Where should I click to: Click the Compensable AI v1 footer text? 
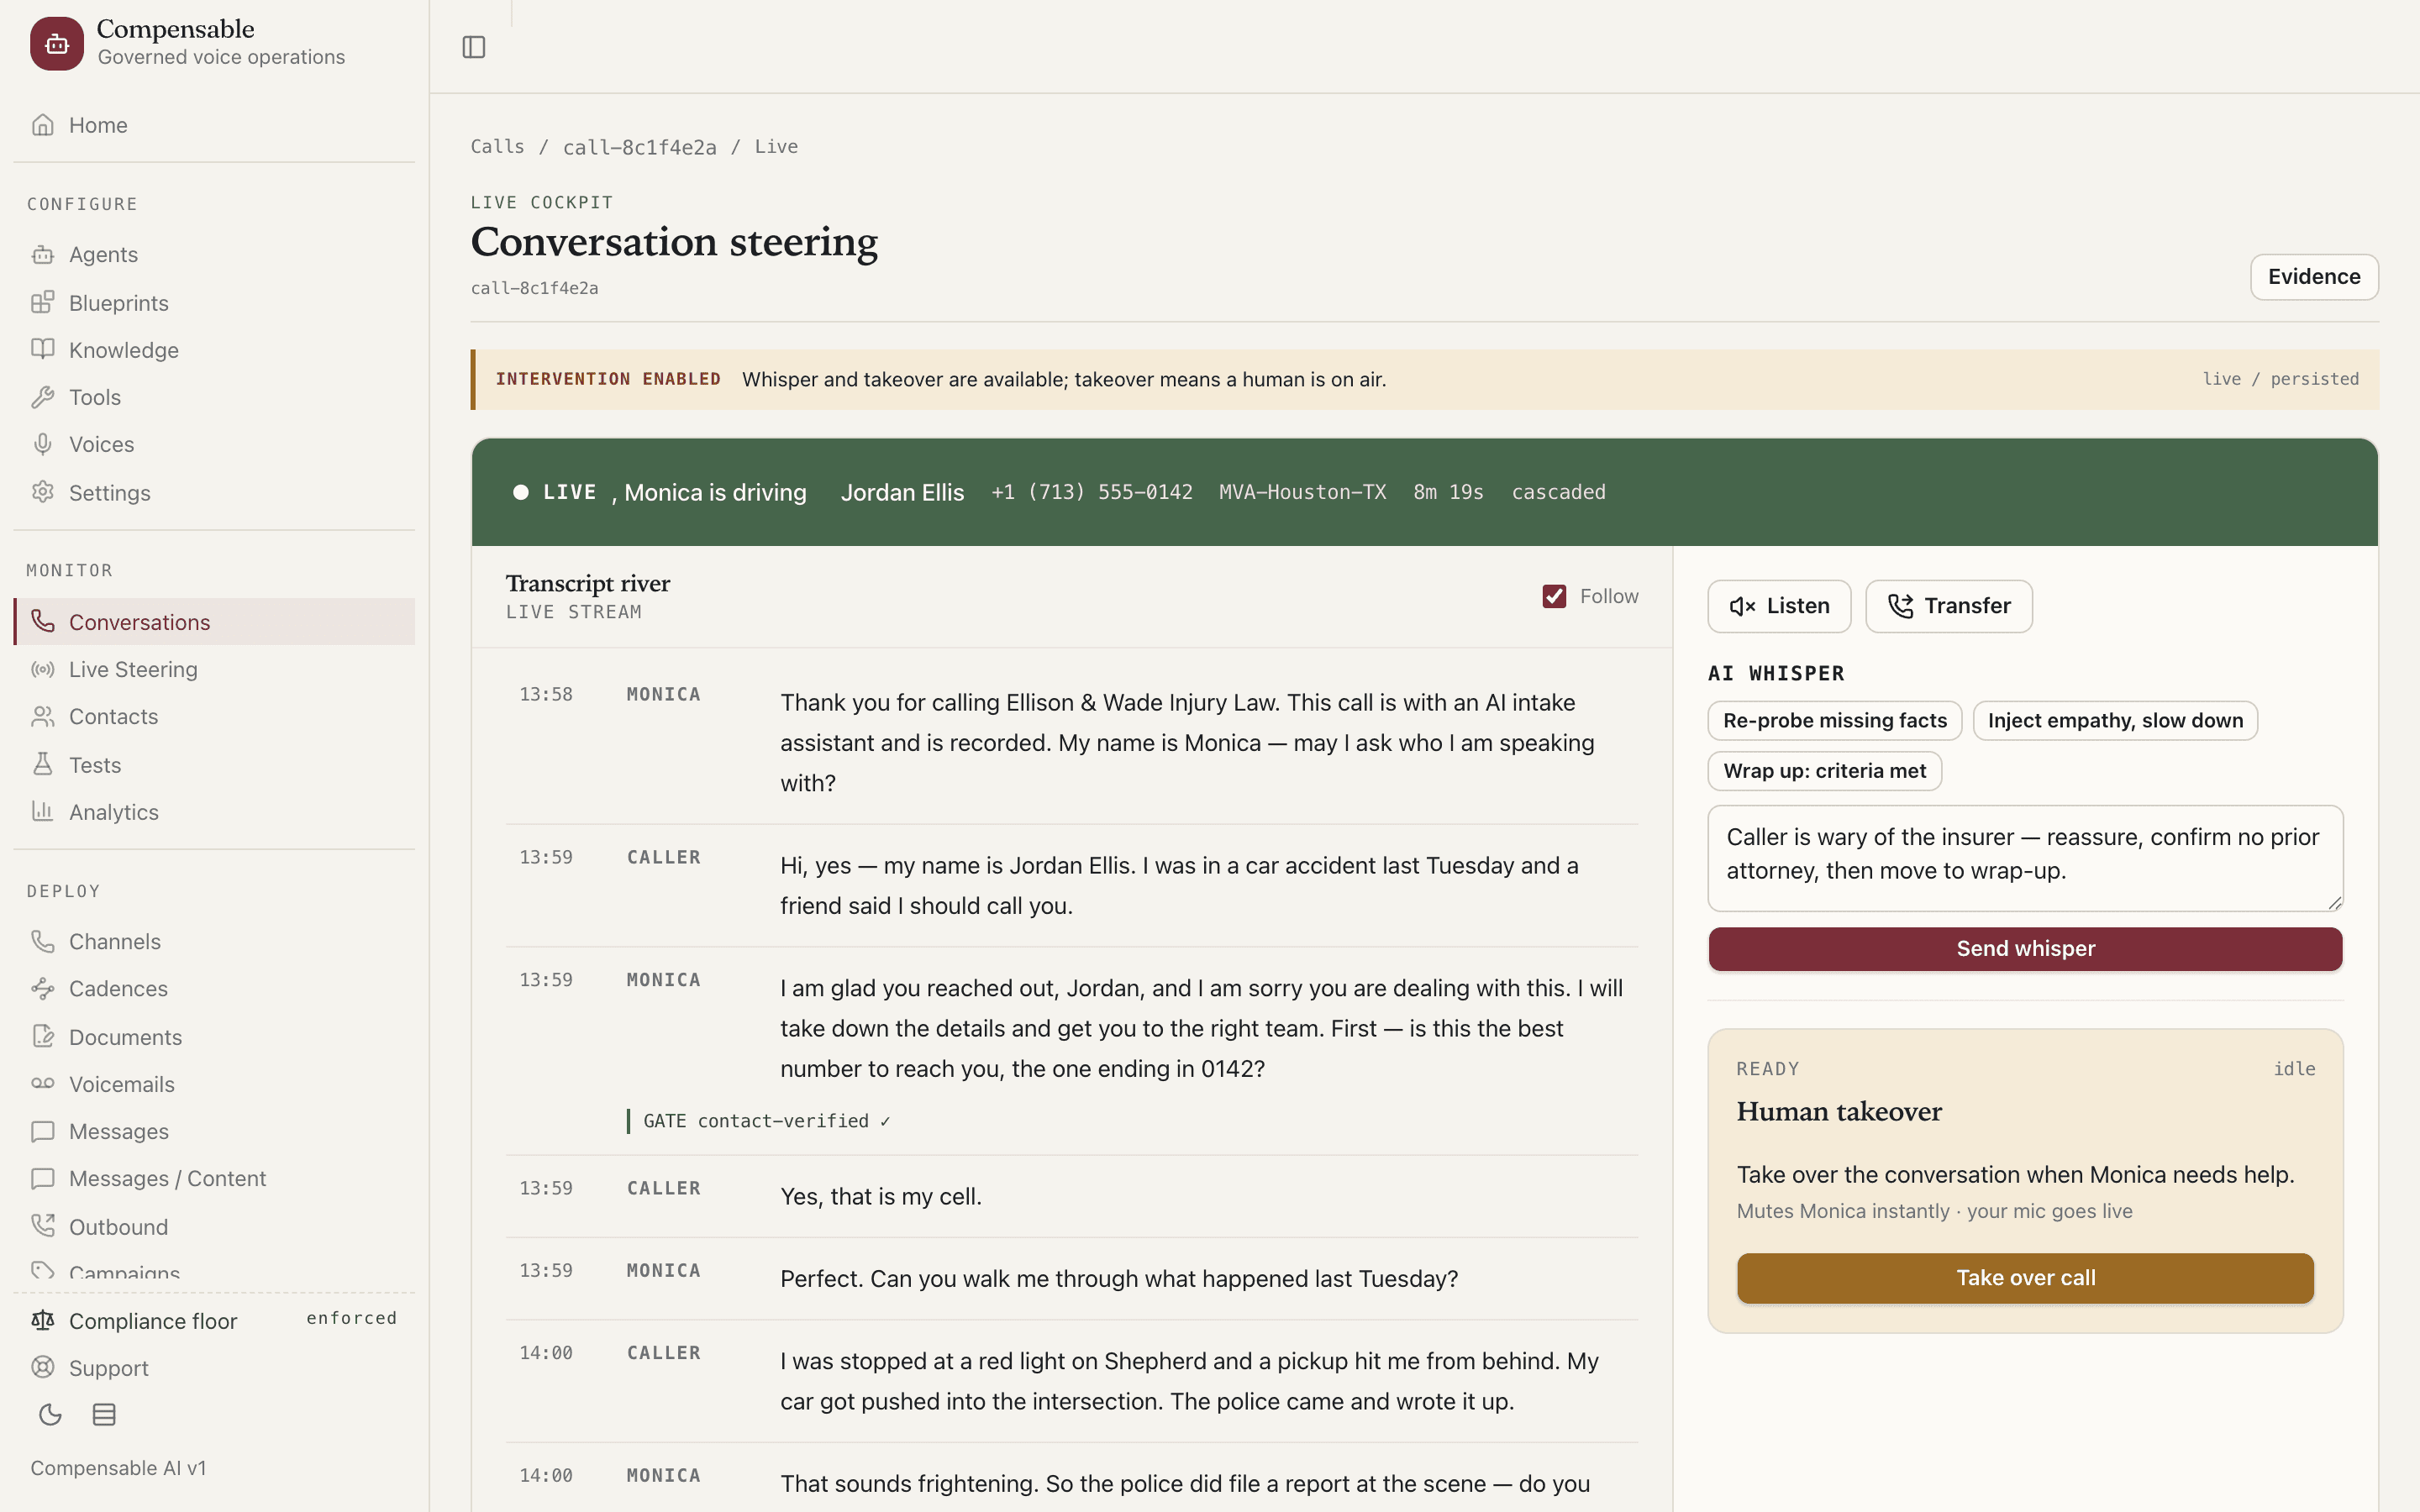coord(118,1467)
